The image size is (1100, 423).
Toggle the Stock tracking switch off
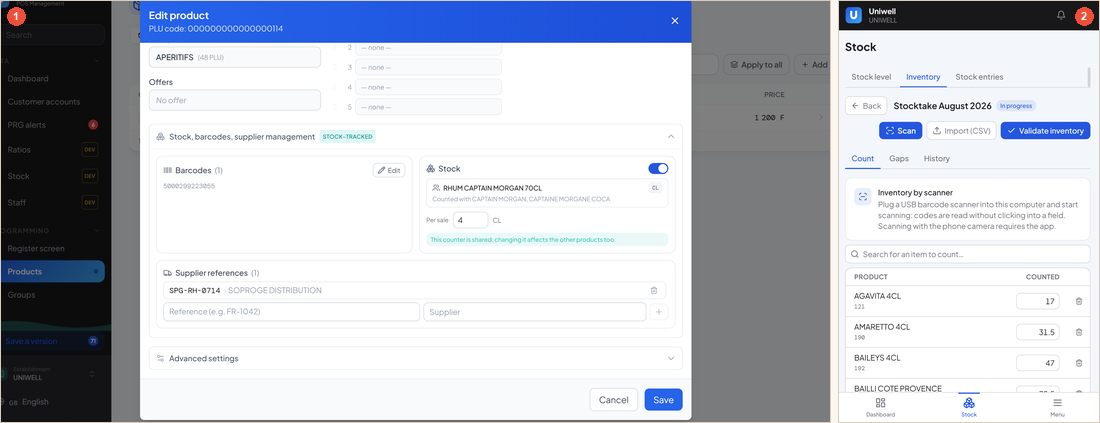click(658, 168)
